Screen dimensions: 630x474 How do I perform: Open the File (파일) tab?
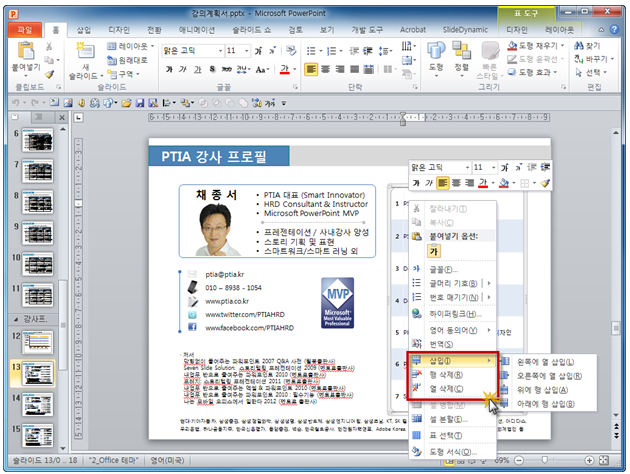(25, 30)
